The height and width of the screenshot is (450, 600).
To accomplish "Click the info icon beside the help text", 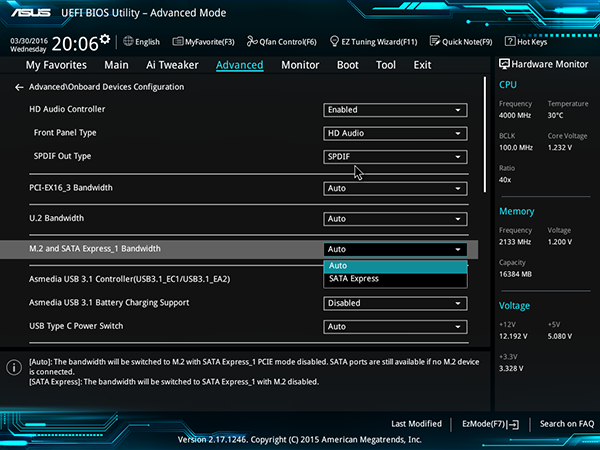I will 14,368.
